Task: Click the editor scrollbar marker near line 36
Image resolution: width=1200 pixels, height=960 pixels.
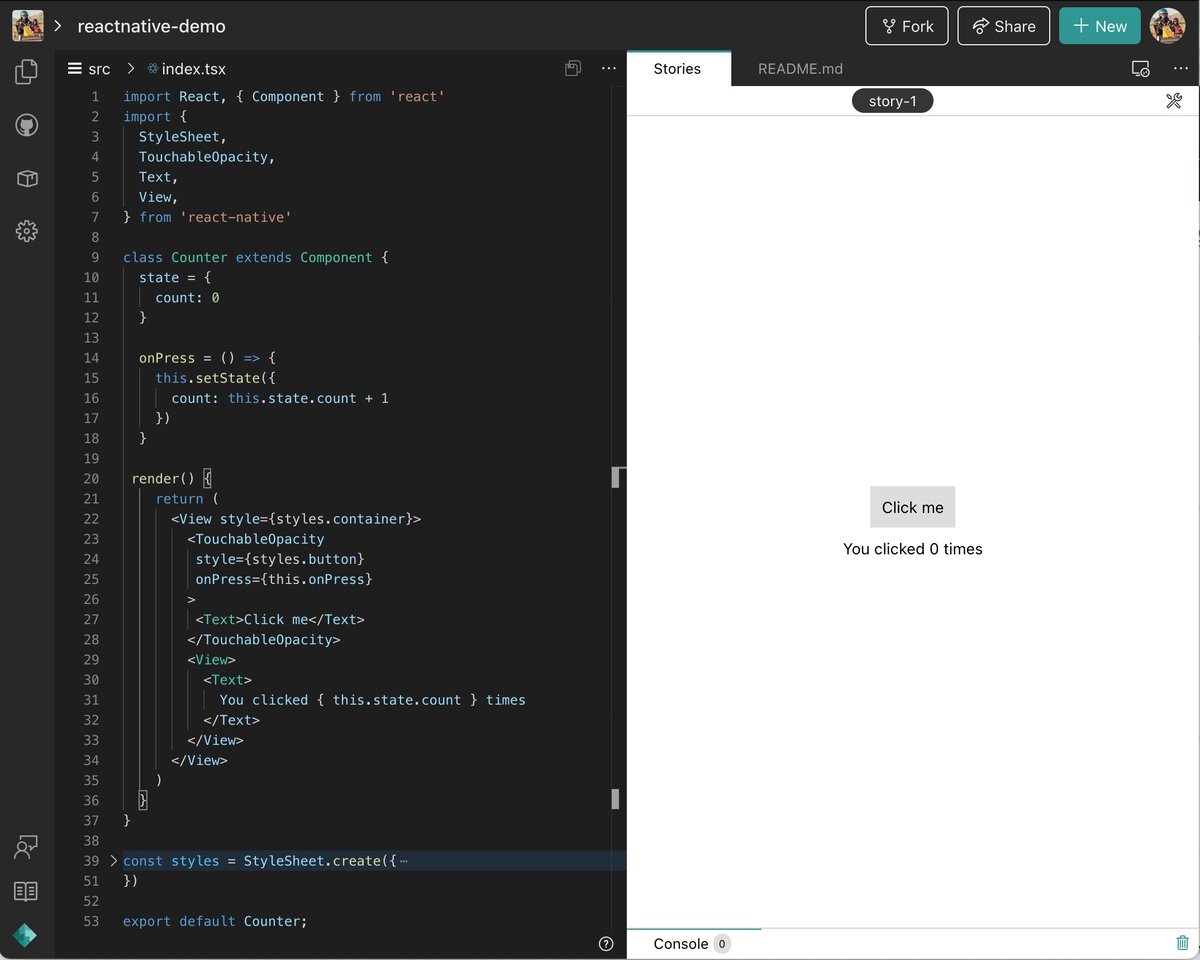Action: click(x=616, y=799)
